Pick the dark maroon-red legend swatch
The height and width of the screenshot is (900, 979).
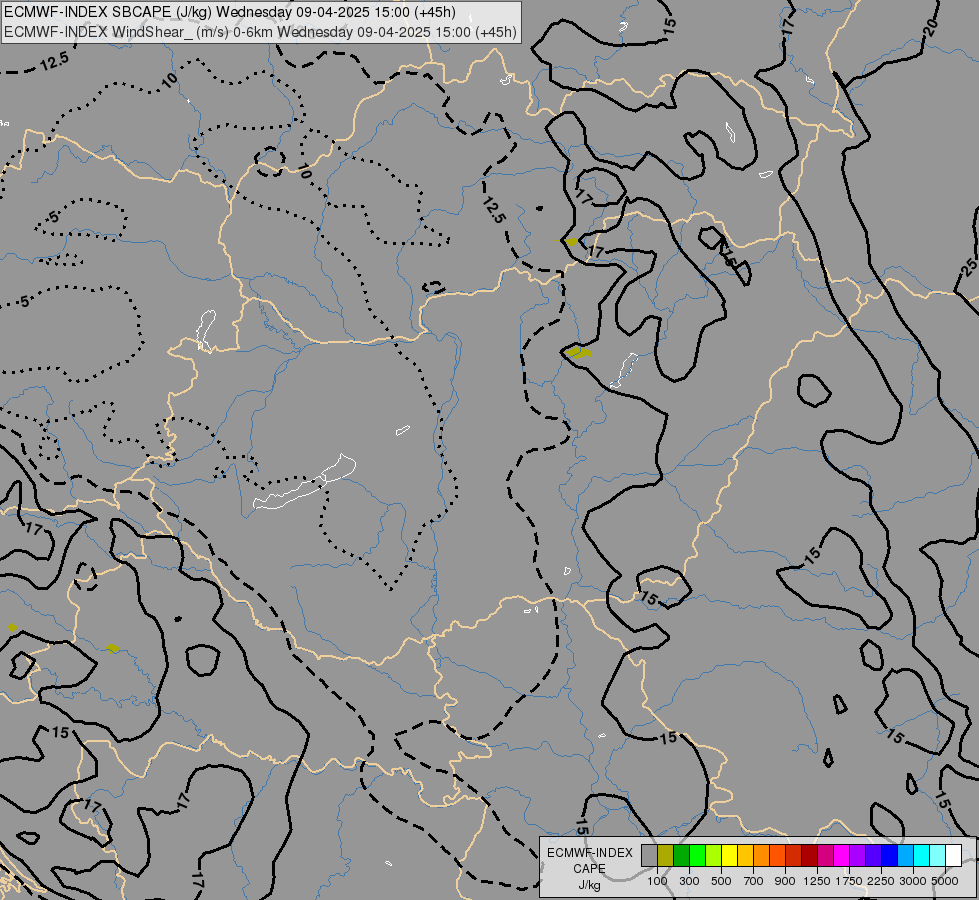pyautogui.click(x=809, y=855)
